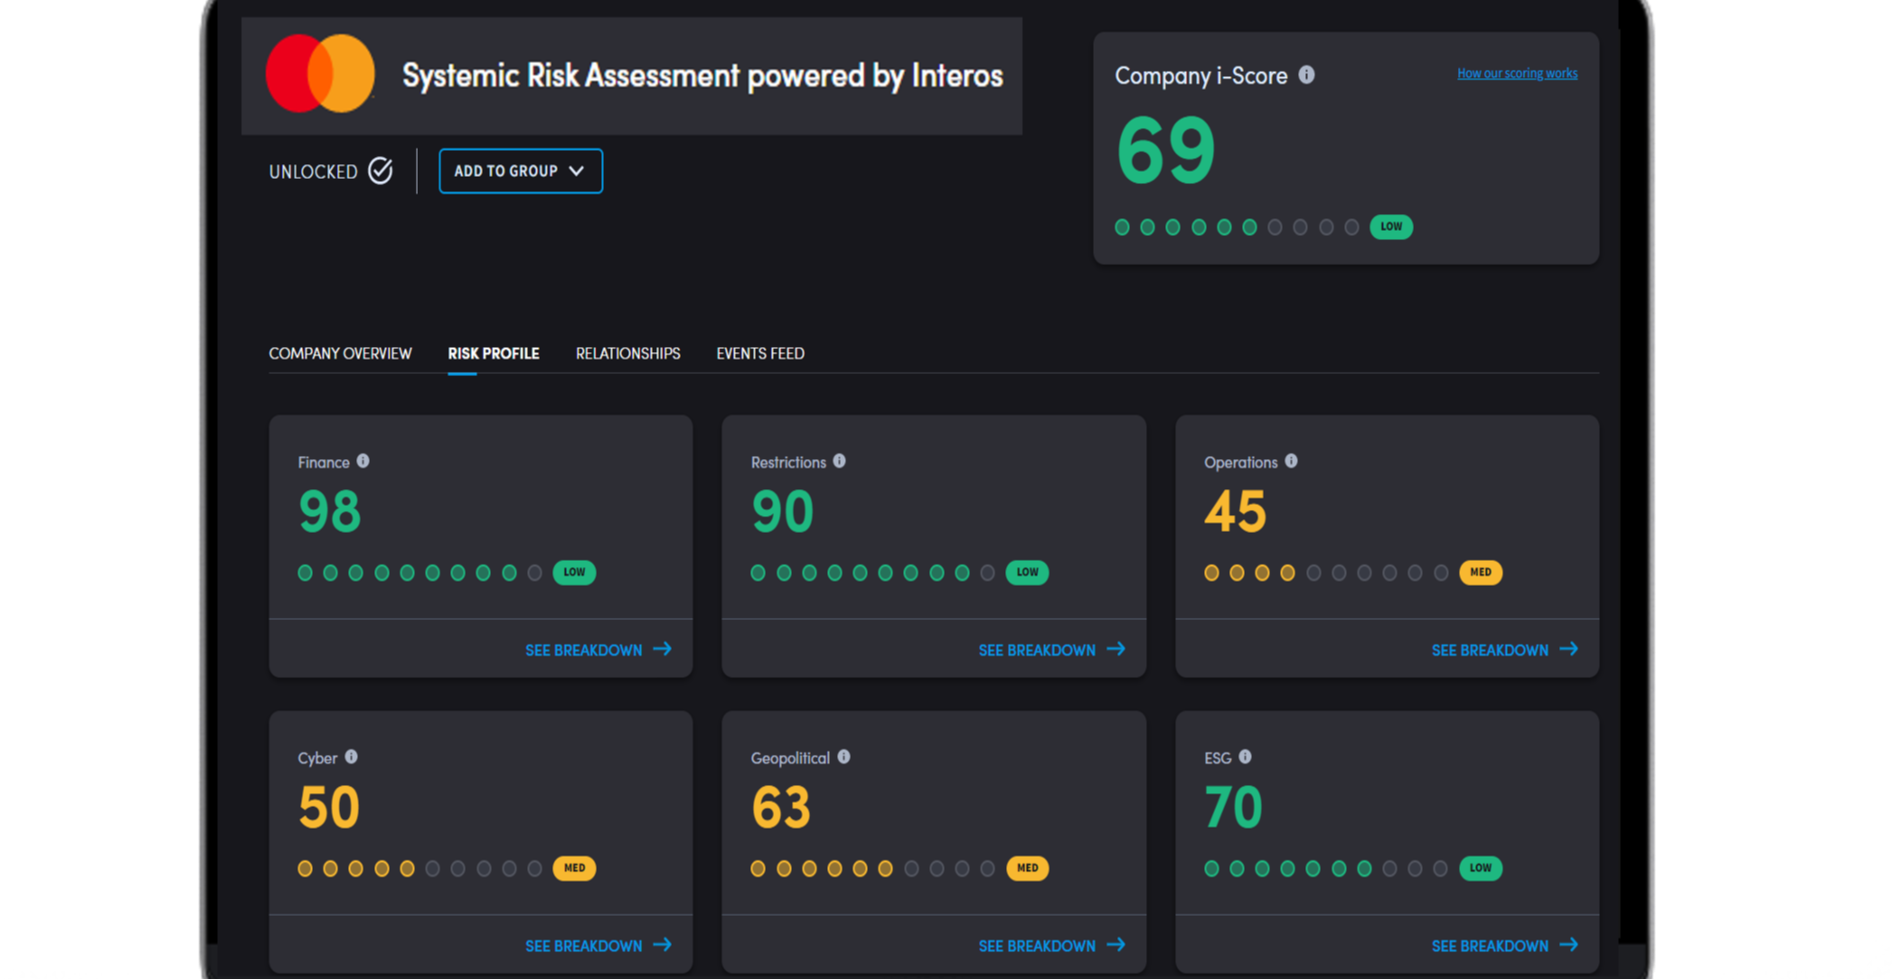
Task: Expand the Operations breakdown arrow
Action: pyautogui.click(x=1569, y=649)
